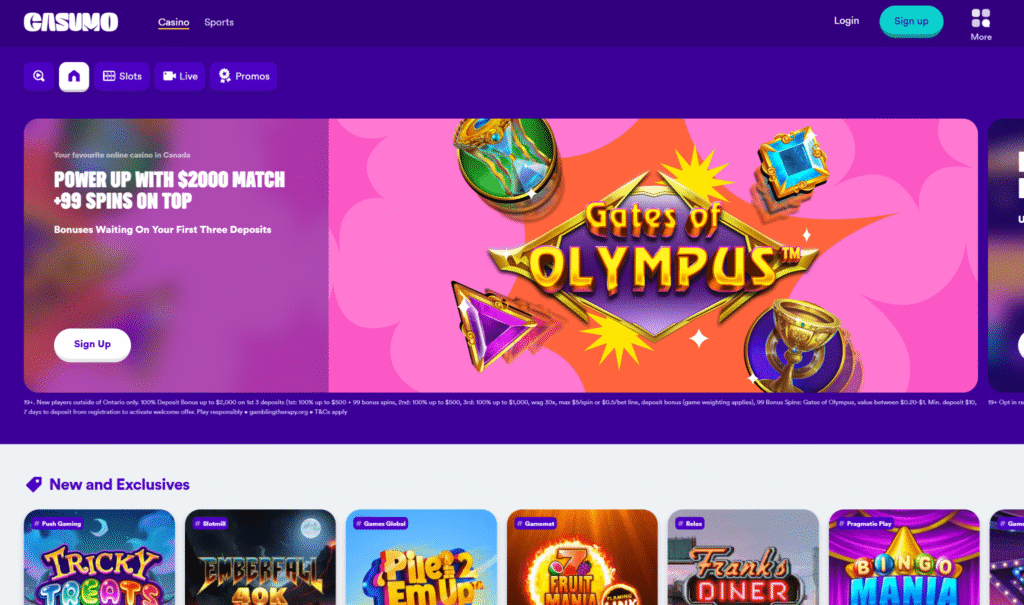This screenshot has height=605, width=1024.
Task: Click the Slots reel icon
Action: pyautogui.click(x=109, y=76)
